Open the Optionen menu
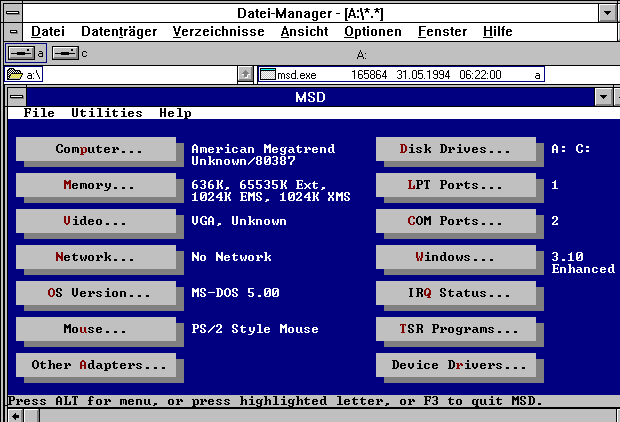The width and height of the screenshot is (620, 422). [372, 32]
